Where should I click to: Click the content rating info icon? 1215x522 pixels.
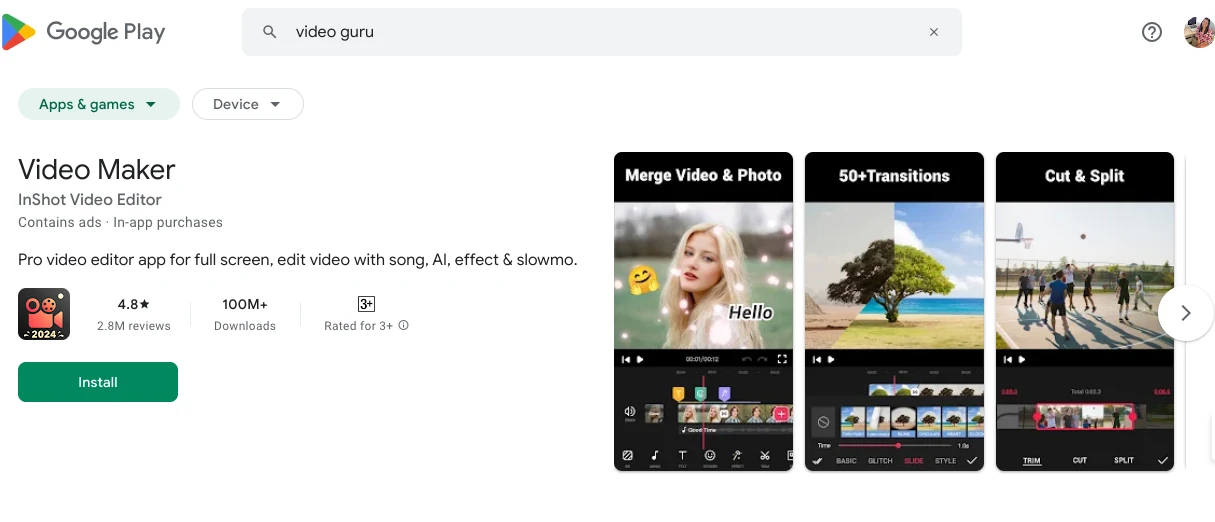pyautogui.click(x=404, y=326)
